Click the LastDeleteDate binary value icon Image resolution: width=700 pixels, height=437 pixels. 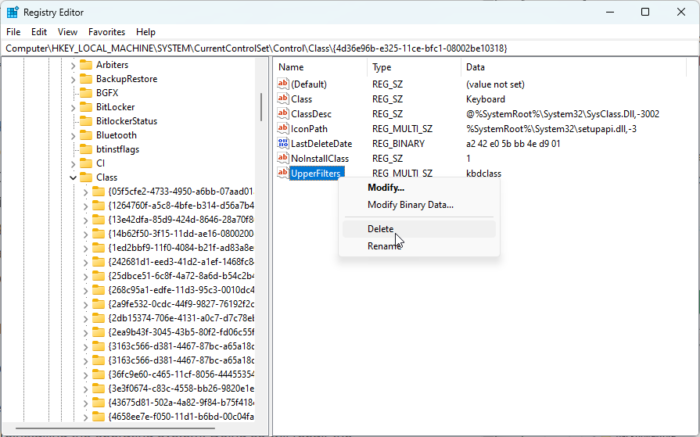pos(283,143)
